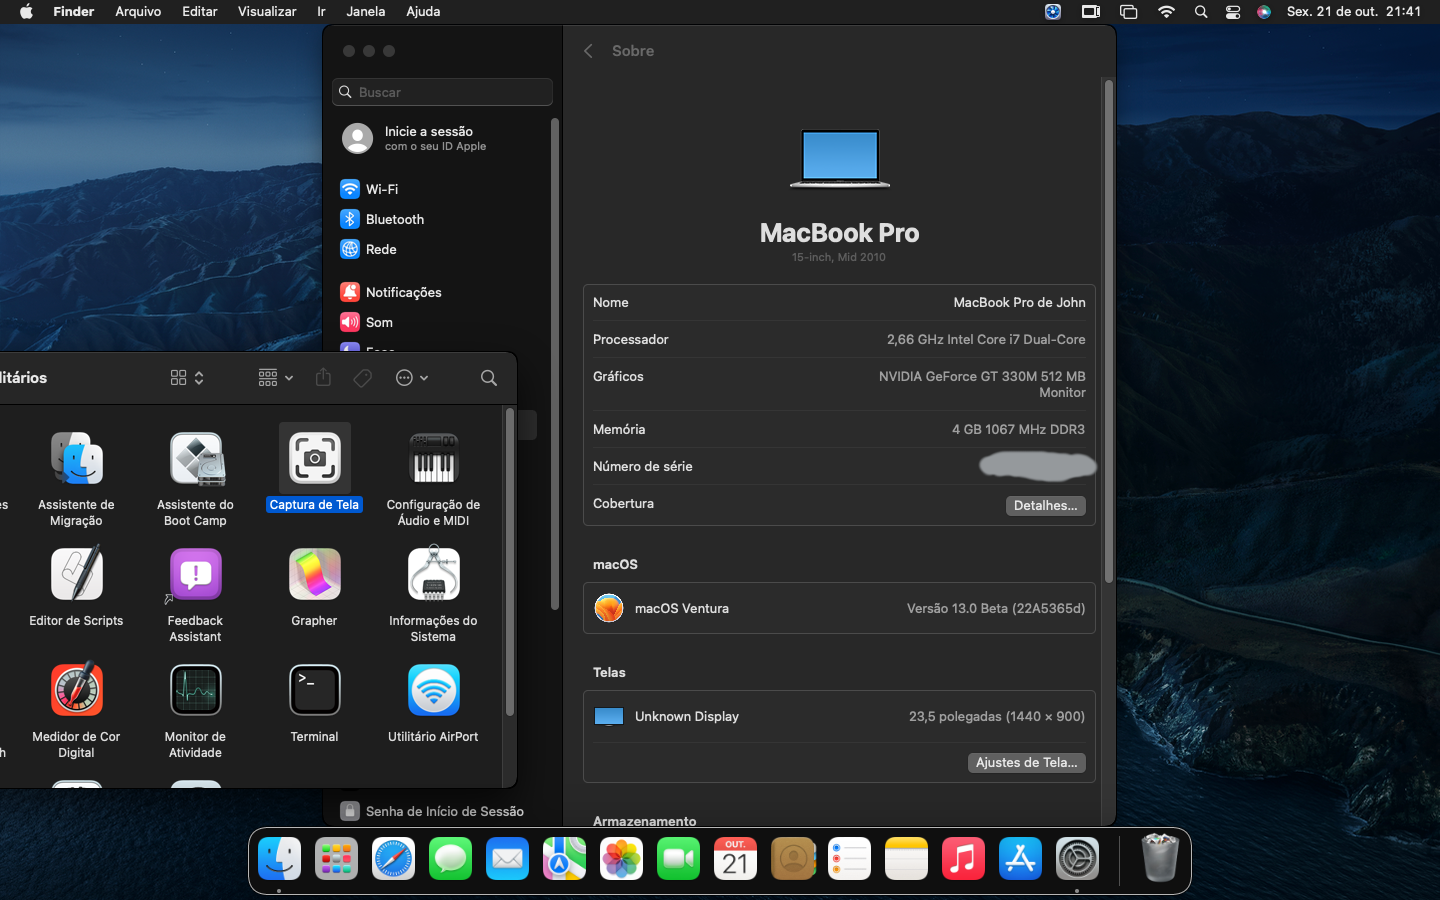Launch Terminal from Utilities window
This screenshot has height=900, width=1440.
315,690
